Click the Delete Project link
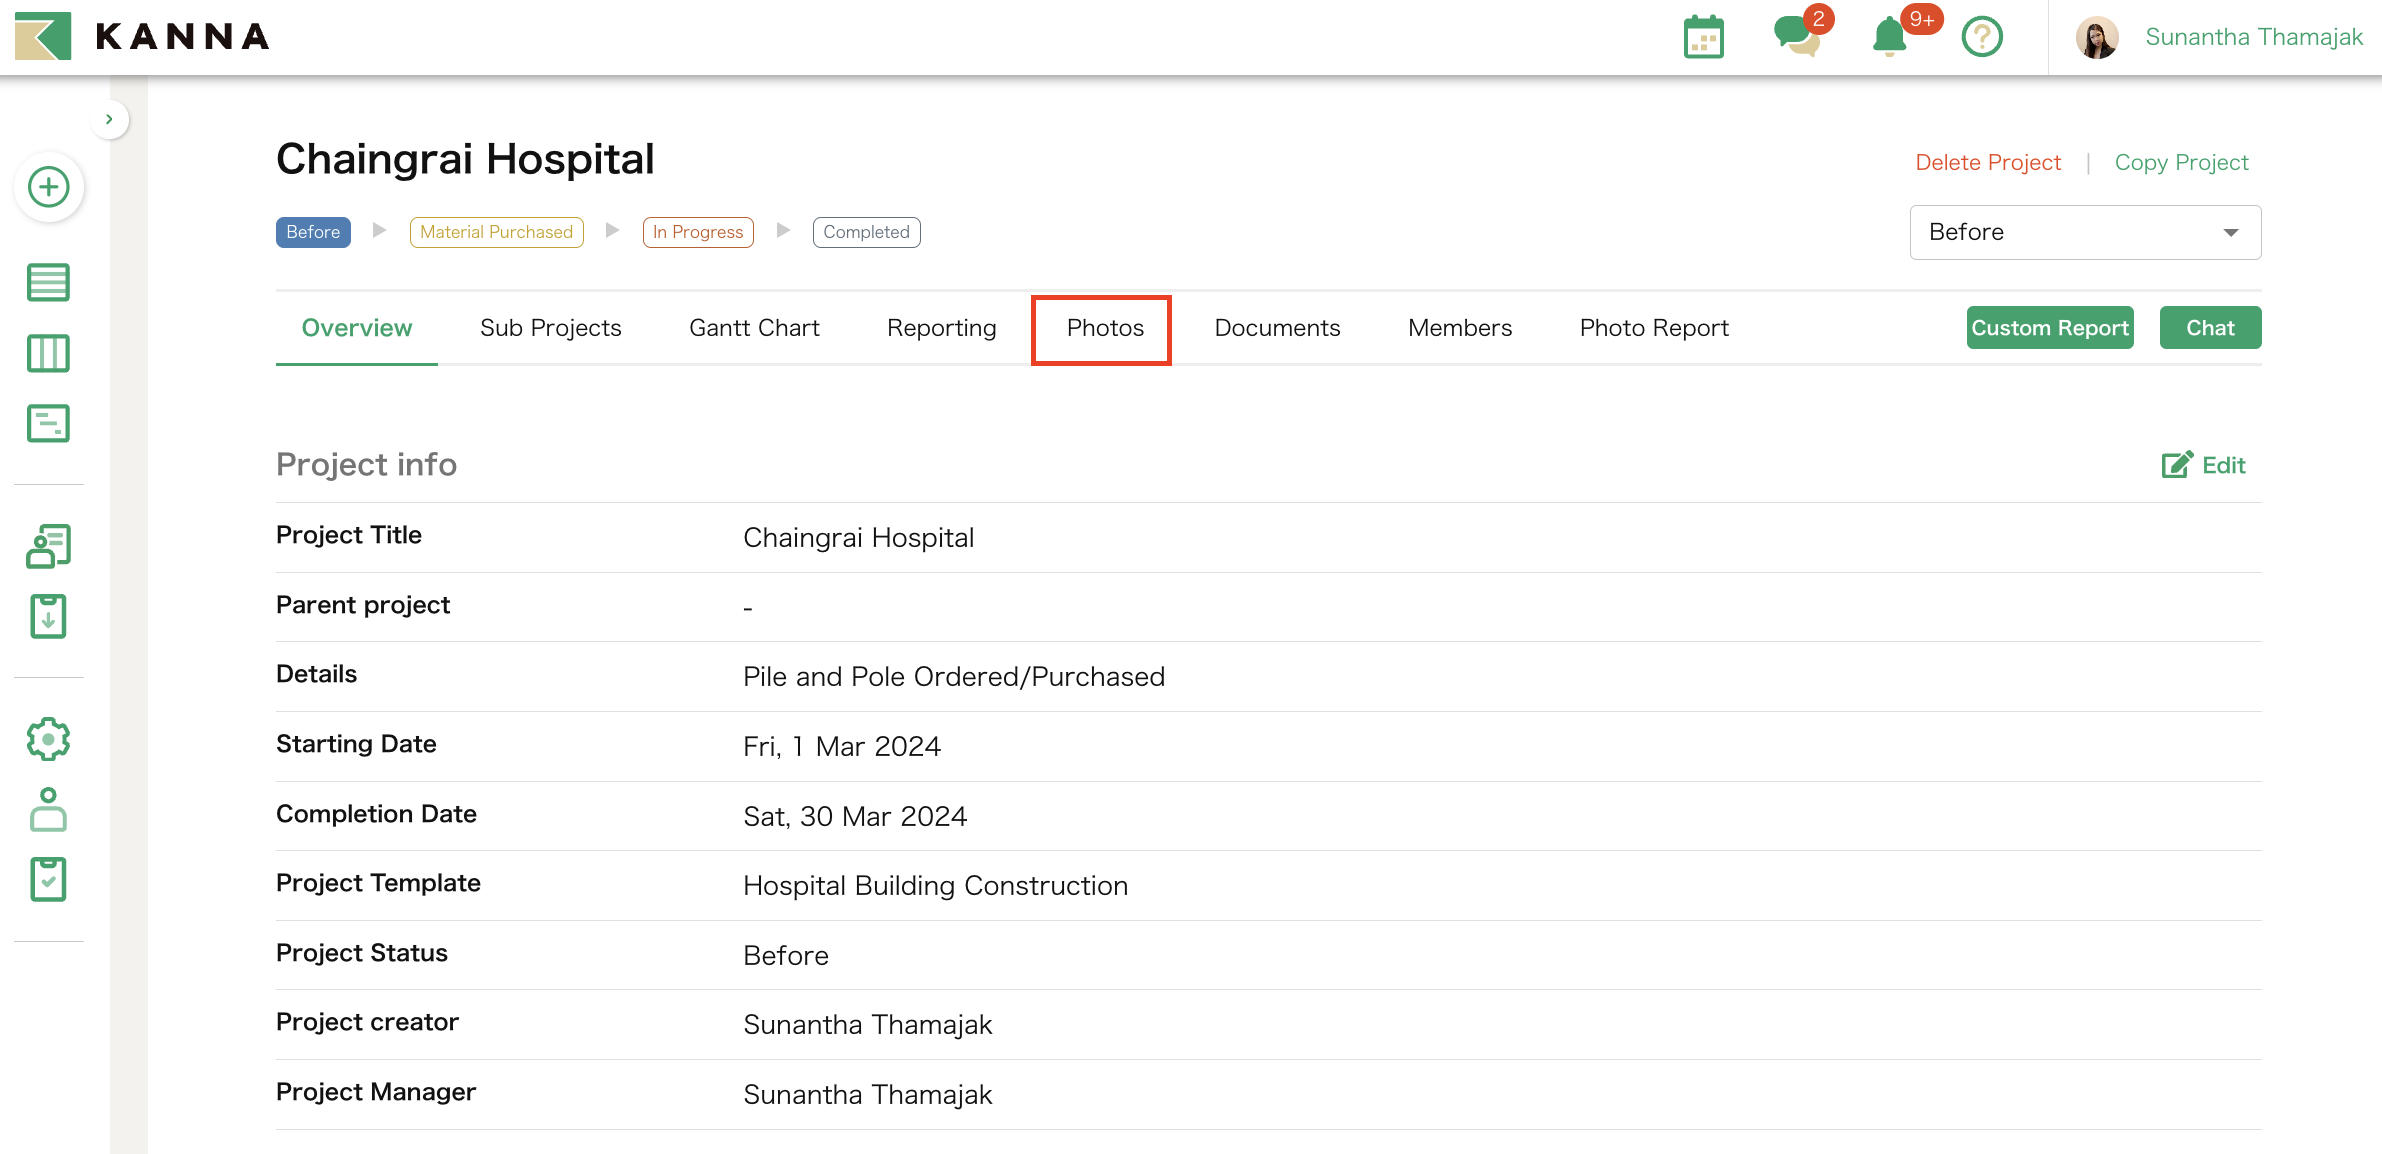The height and width of the screenshot is (1154, 2382). pos(1987,162)
